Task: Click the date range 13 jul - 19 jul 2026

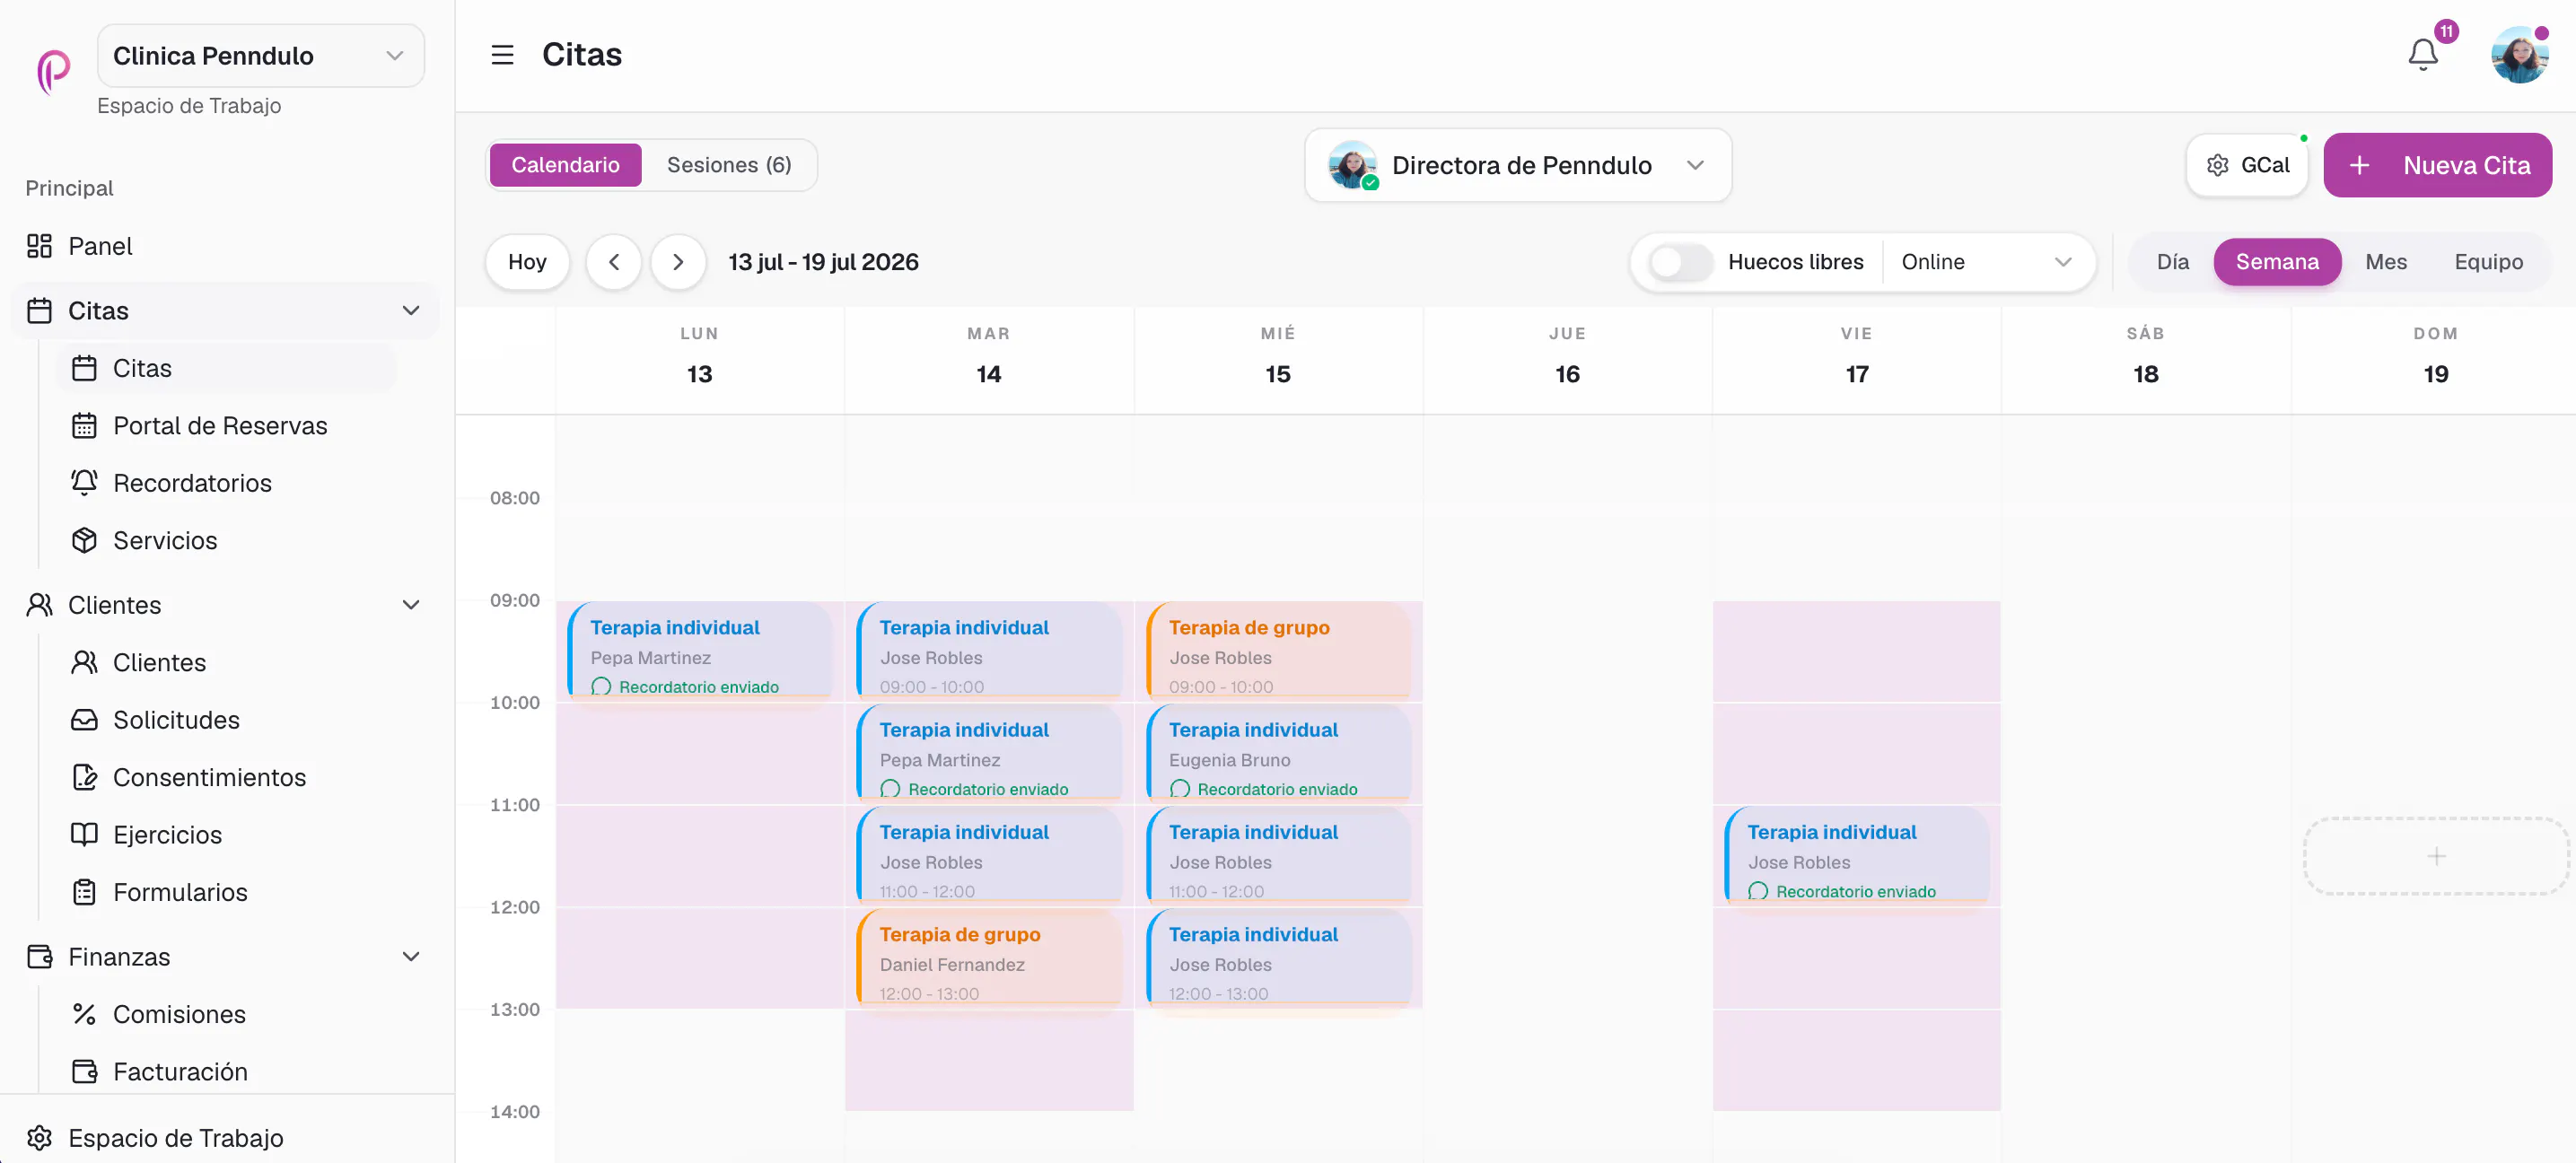Action: (x=823, y=262)
